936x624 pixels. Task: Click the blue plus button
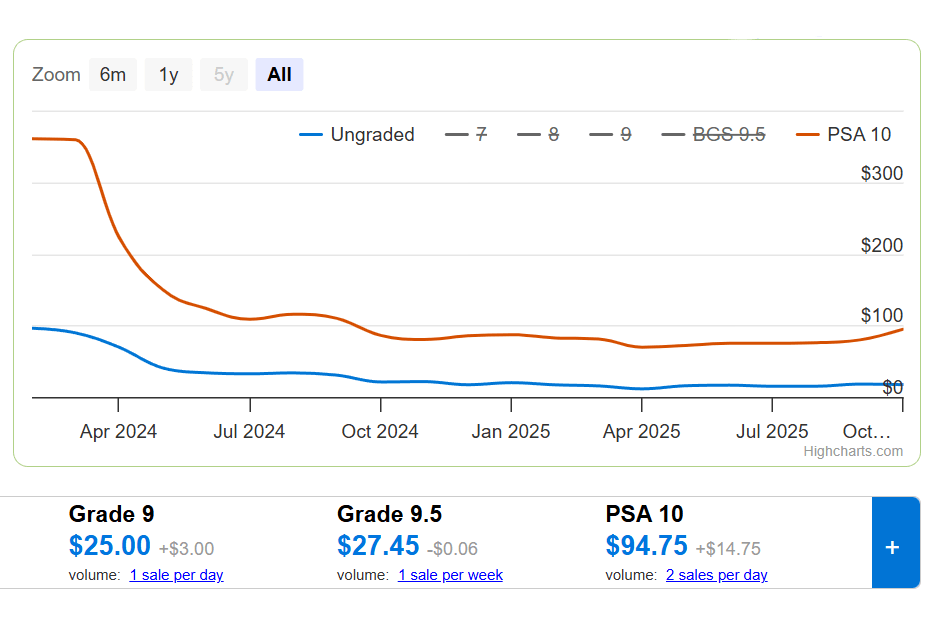coord(894,547)
